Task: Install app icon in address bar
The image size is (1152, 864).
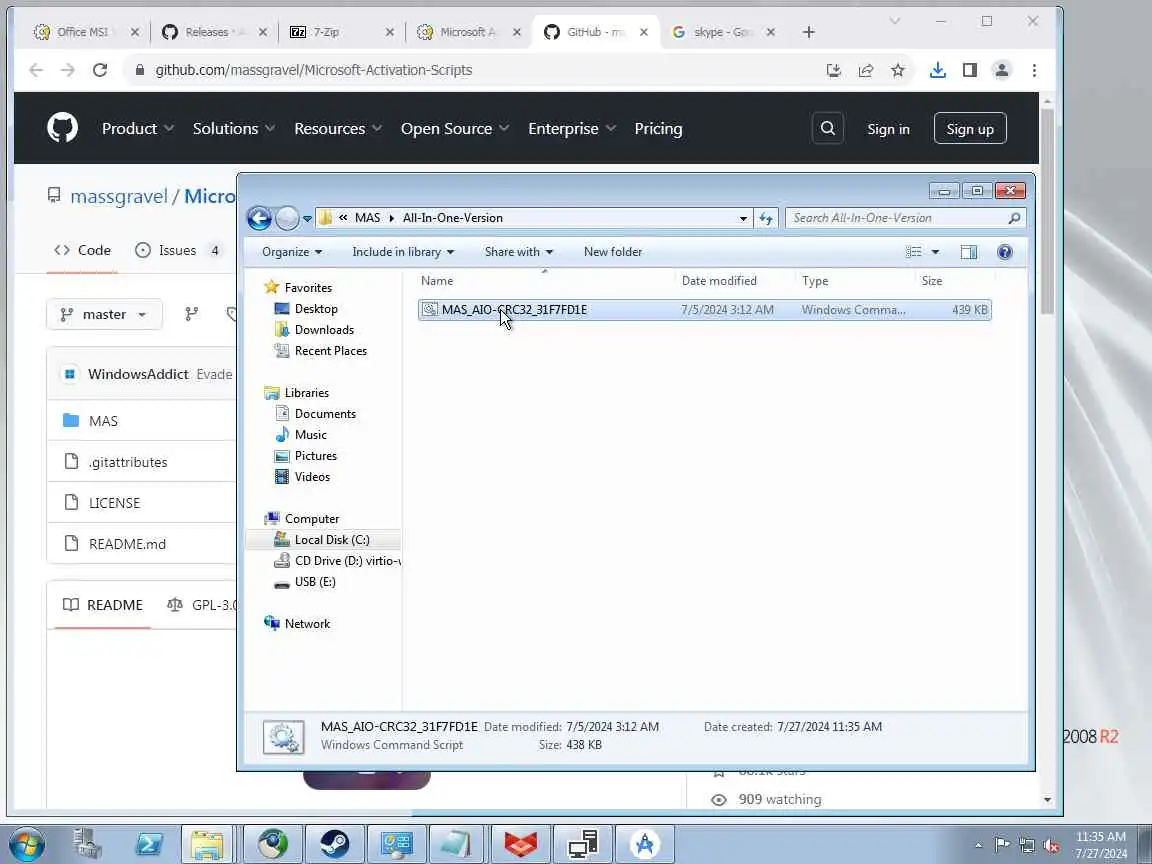Action: tap(833, 70)
